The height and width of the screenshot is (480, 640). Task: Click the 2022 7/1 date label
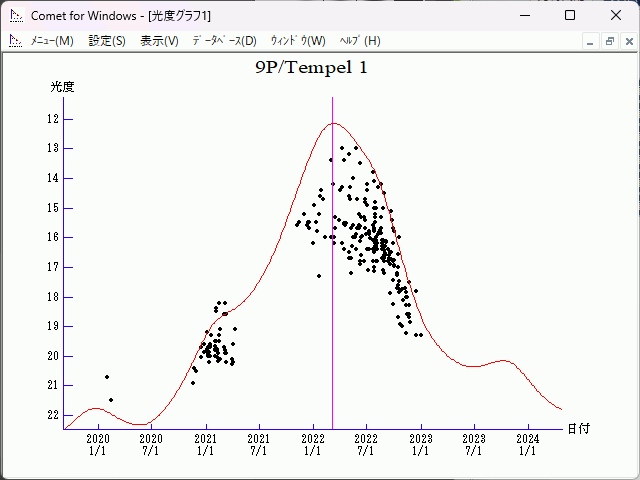[366, 445]
